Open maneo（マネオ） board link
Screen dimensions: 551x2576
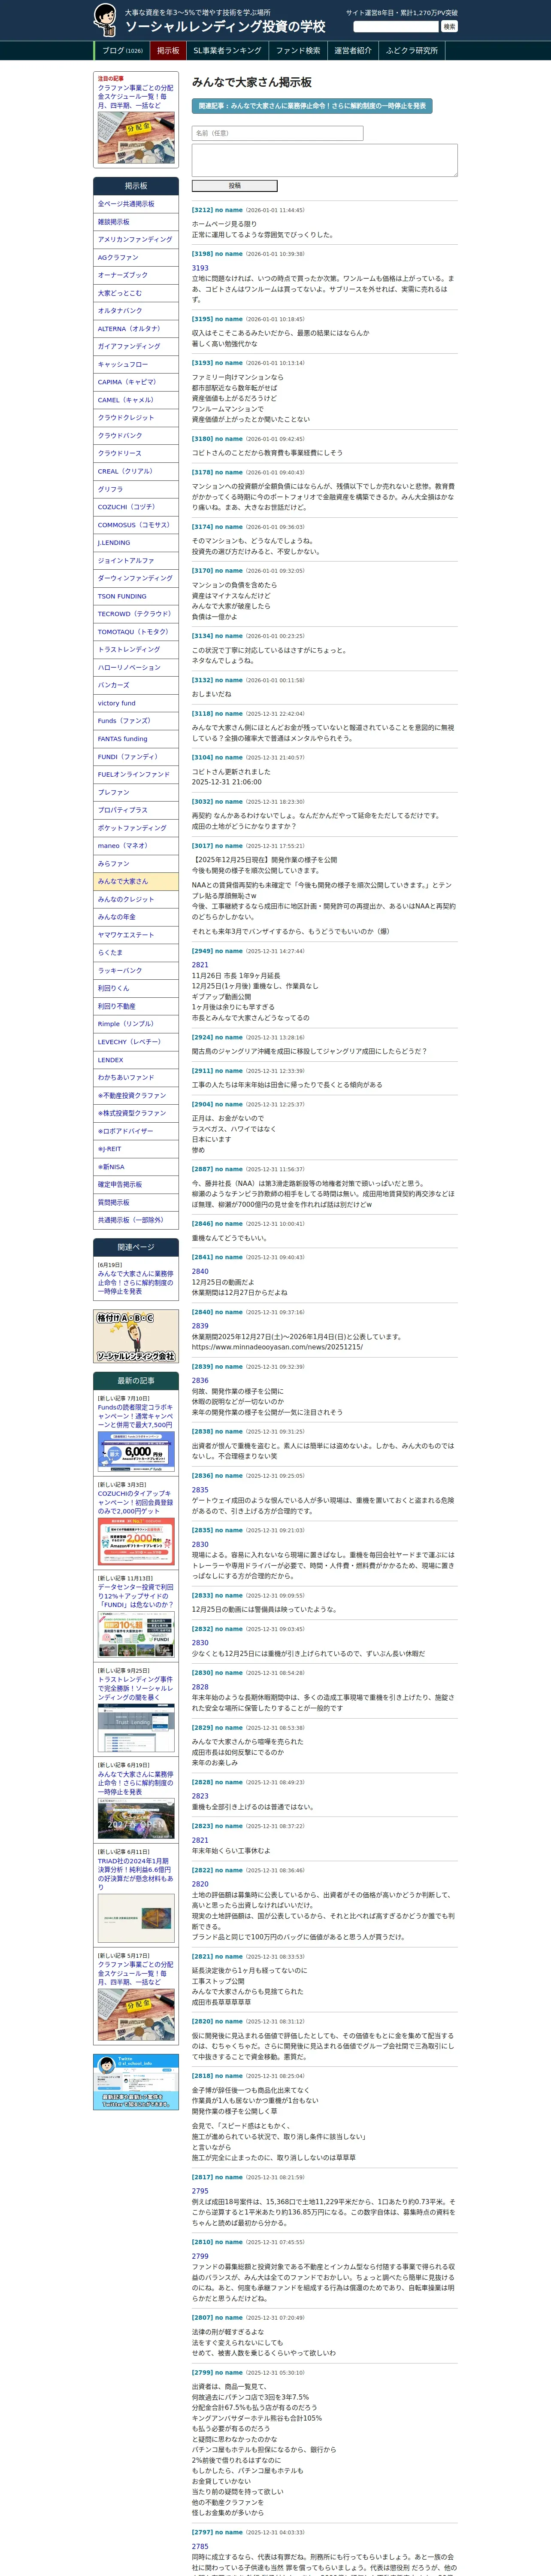coord(136,846)
